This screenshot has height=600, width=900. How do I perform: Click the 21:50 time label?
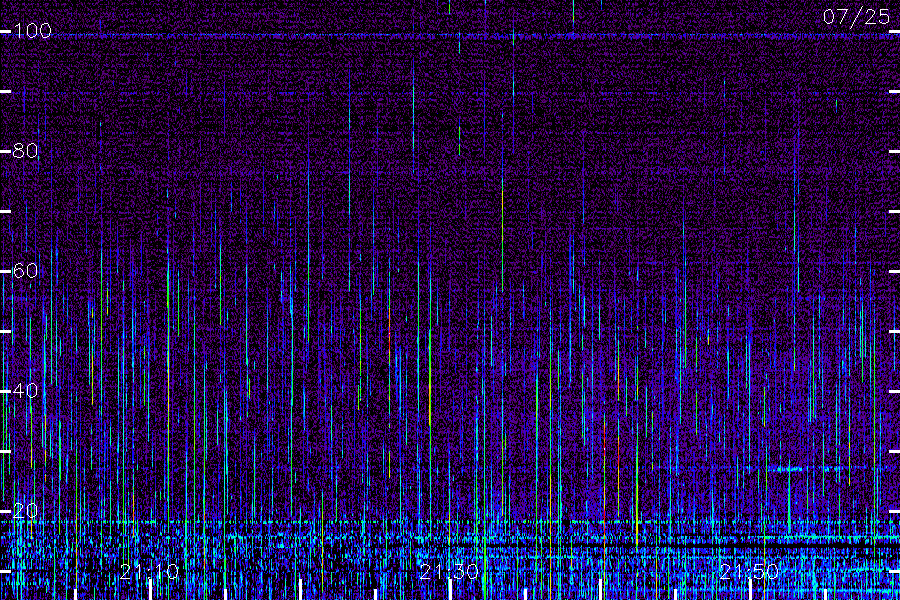point(749,571)
